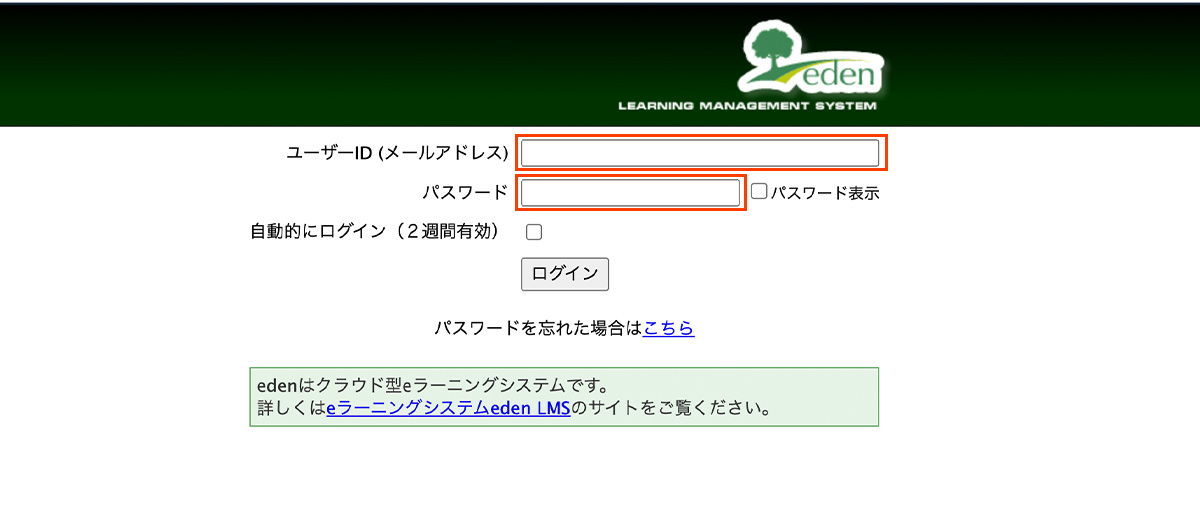Open the eラーニングシステムeden LMS link
The width and height of the screenshot is (1200, 530).
448,409
